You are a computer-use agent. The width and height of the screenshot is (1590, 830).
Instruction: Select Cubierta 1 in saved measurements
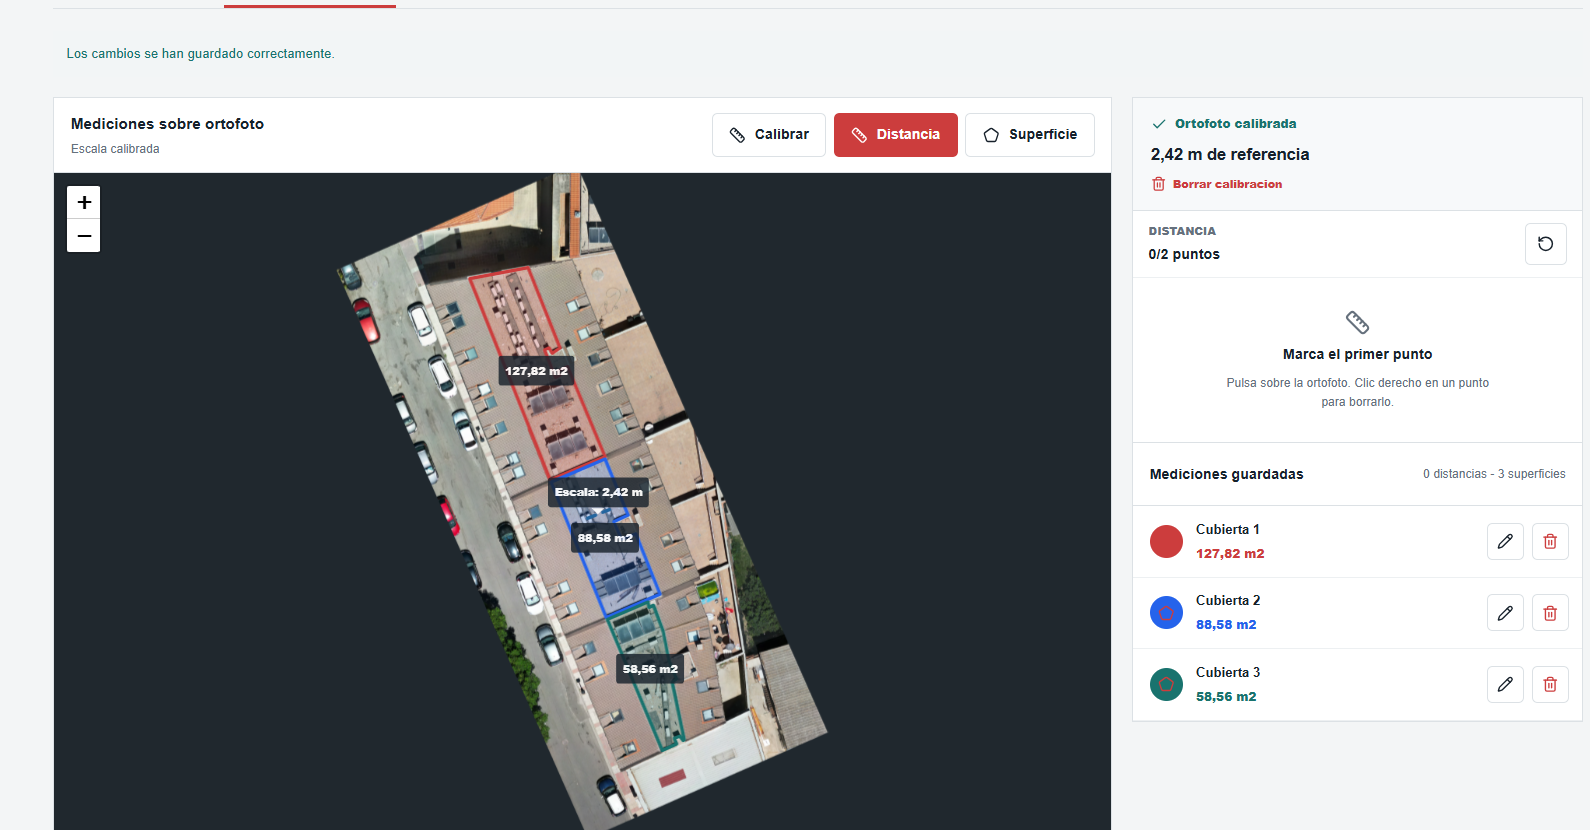pos(1357,542)
